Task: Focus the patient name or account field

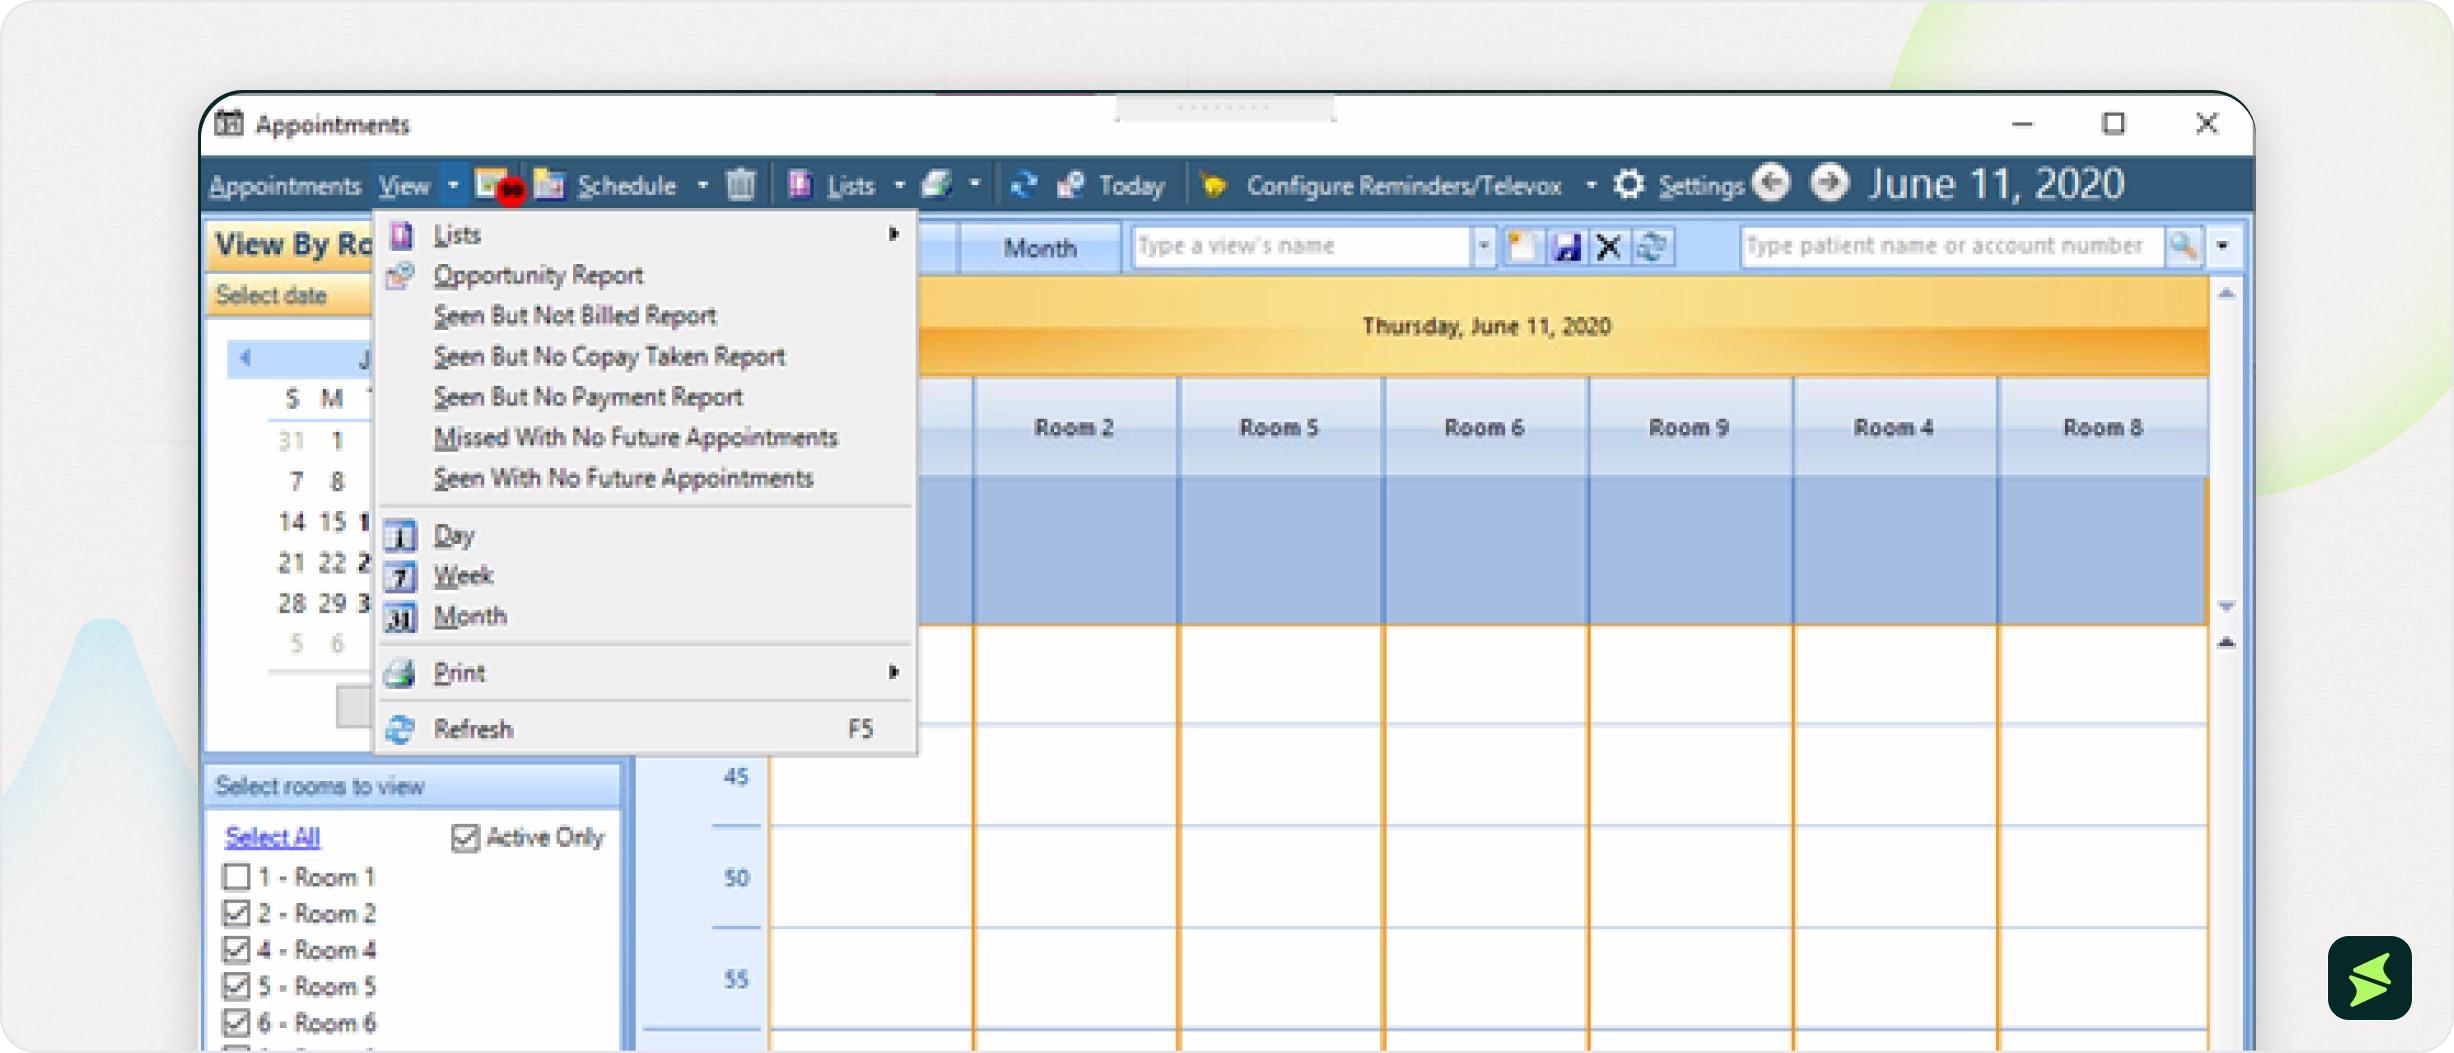Action: click(1953, 246)
